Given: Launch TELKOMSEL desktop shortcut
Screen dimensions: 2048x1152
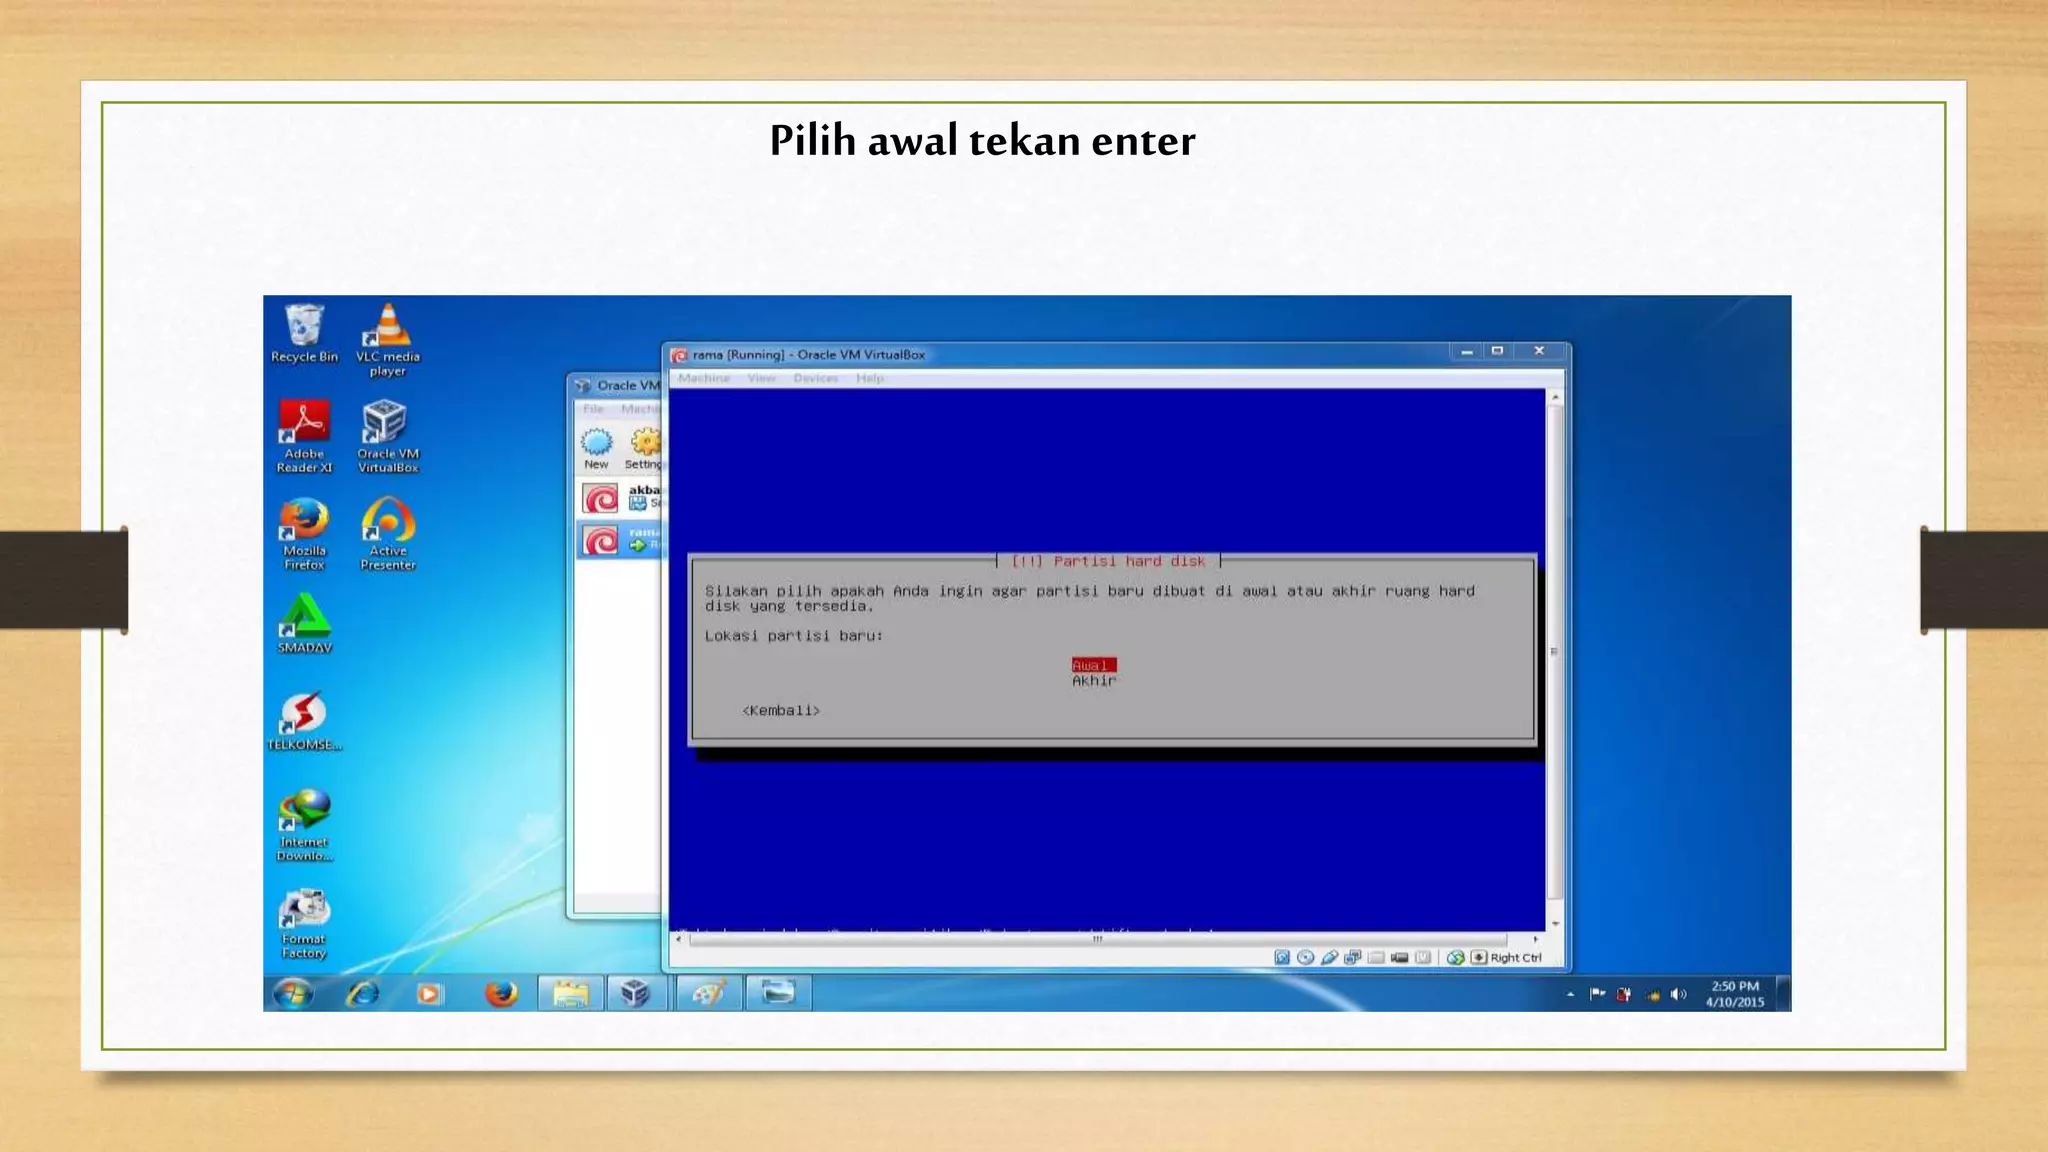Looking at the screenshot, I should (304, 721).
